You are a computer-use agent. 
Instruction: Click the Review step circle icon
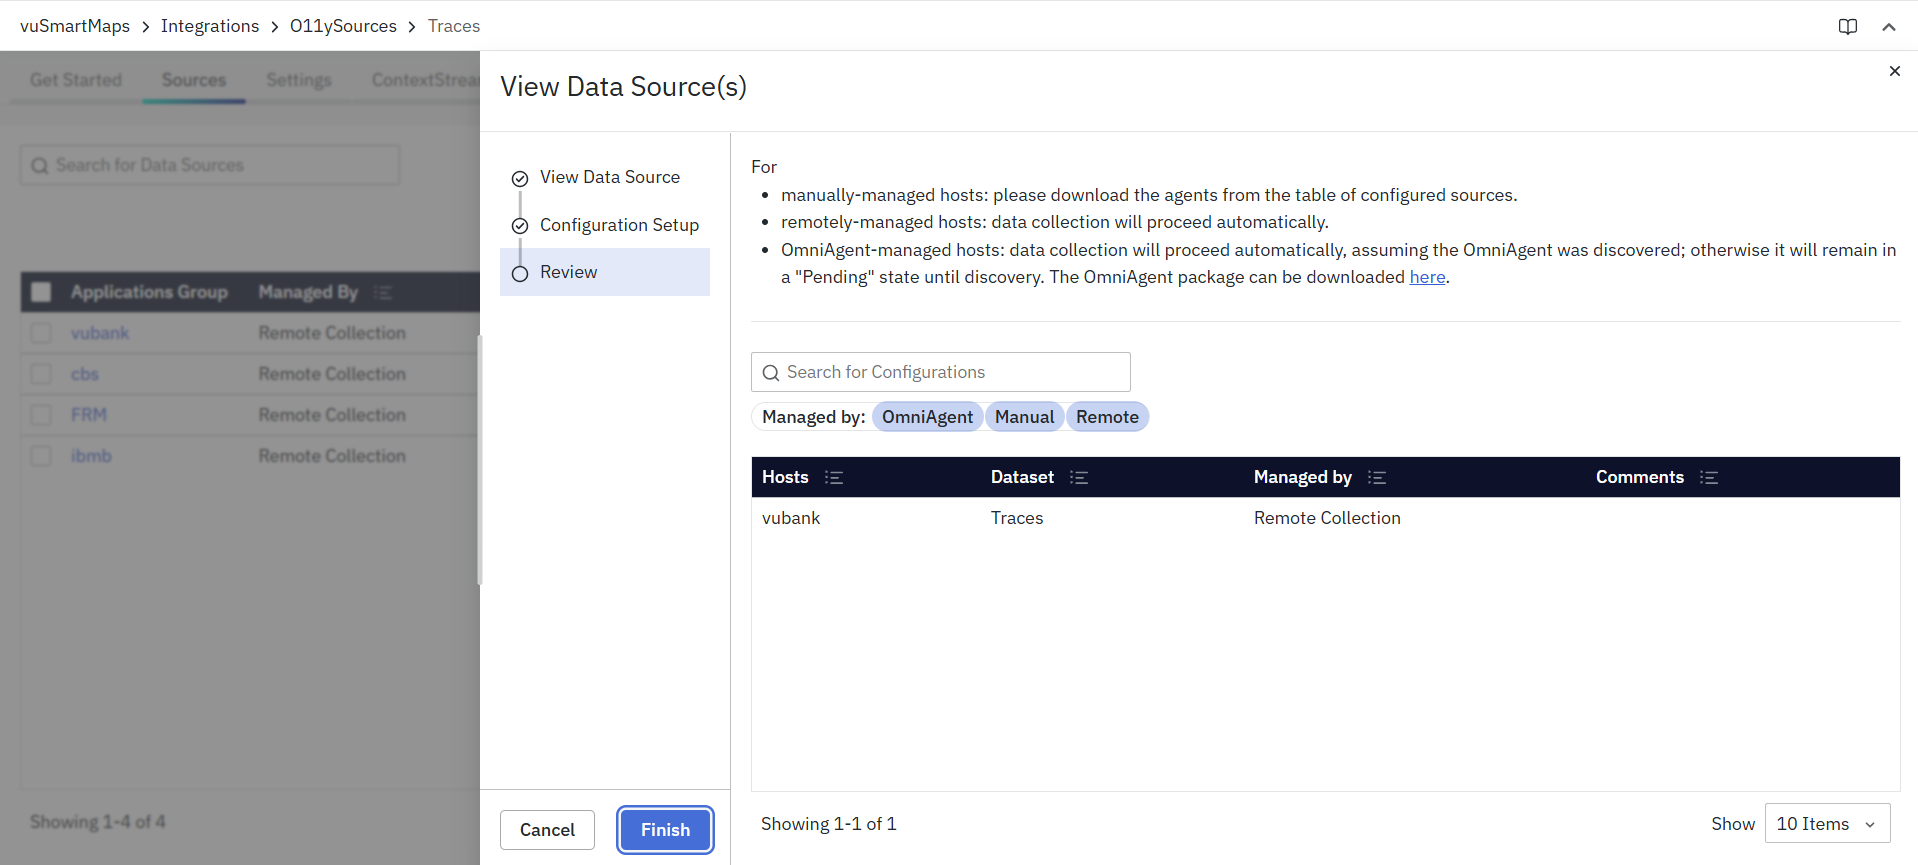click(x=520, y=274)
